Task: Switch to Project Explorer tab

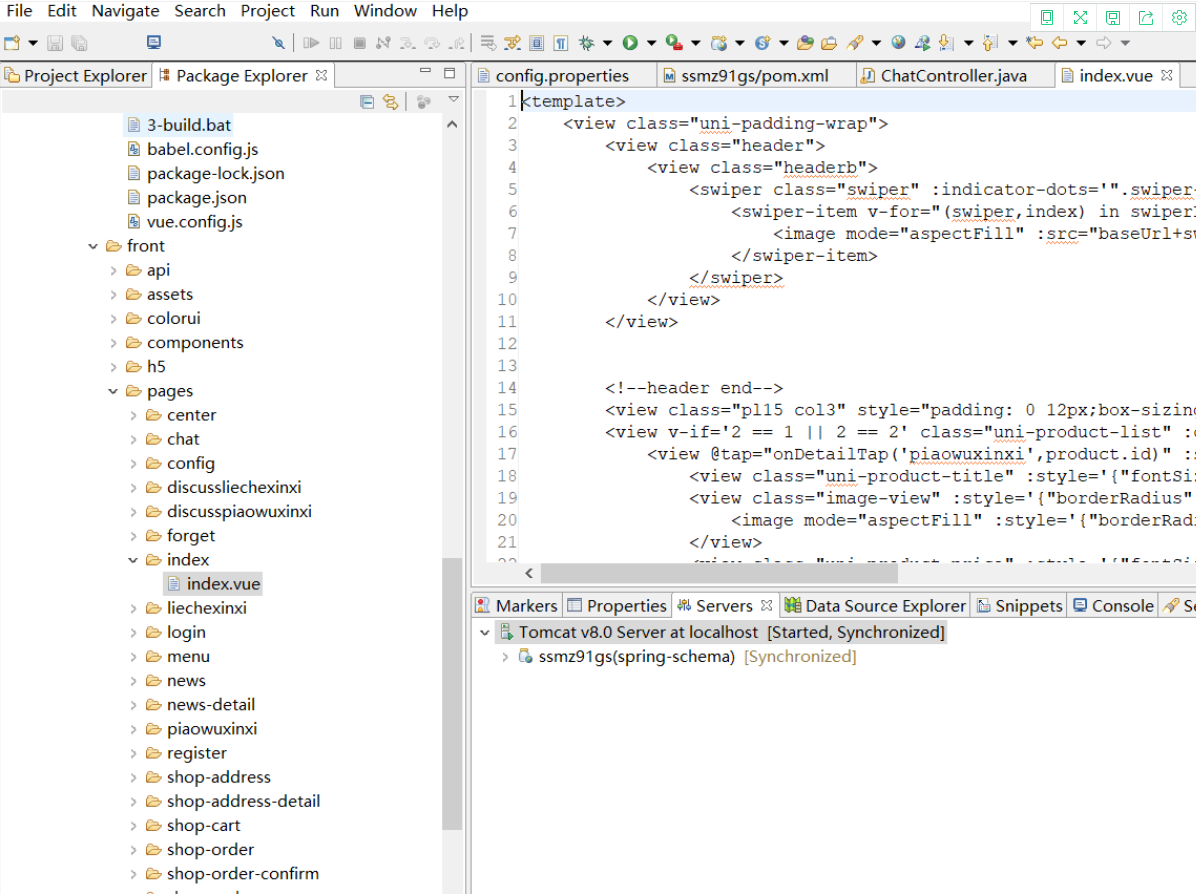Action: pyautogui.click(x=76, y=76)
